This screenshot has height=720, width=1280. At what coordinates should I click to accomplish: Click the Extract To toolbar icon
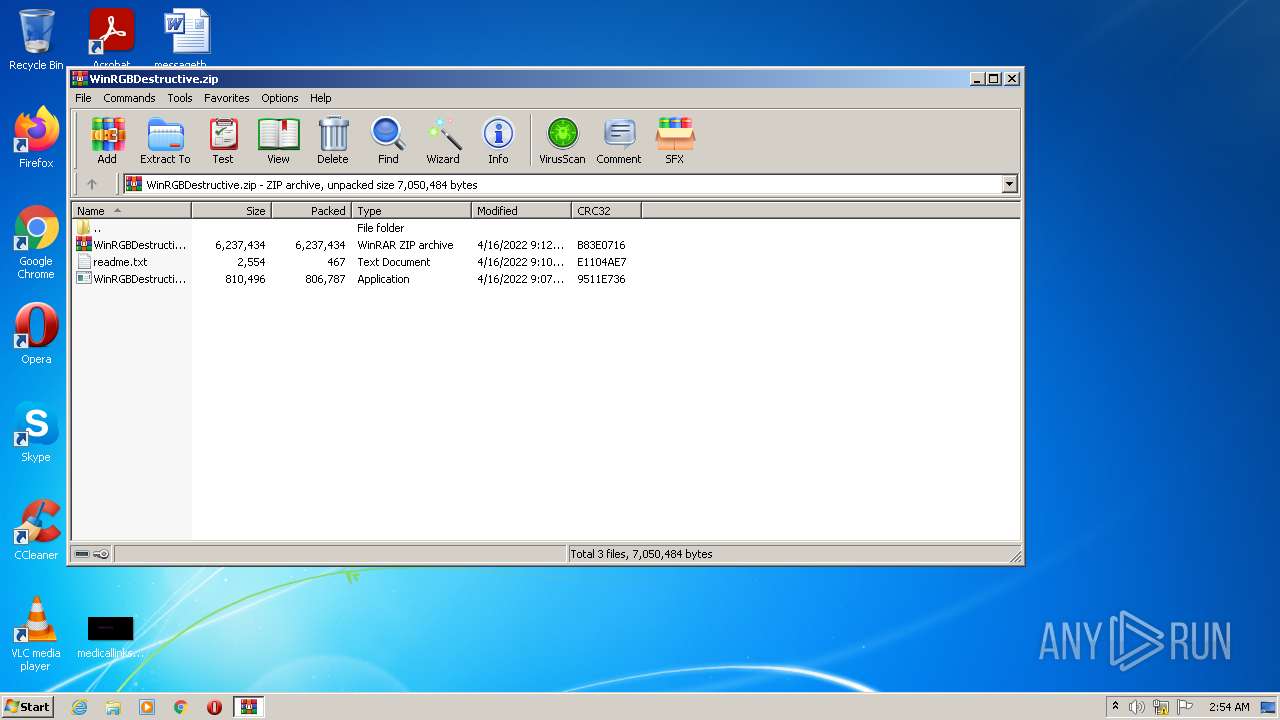tap(165, 141)
